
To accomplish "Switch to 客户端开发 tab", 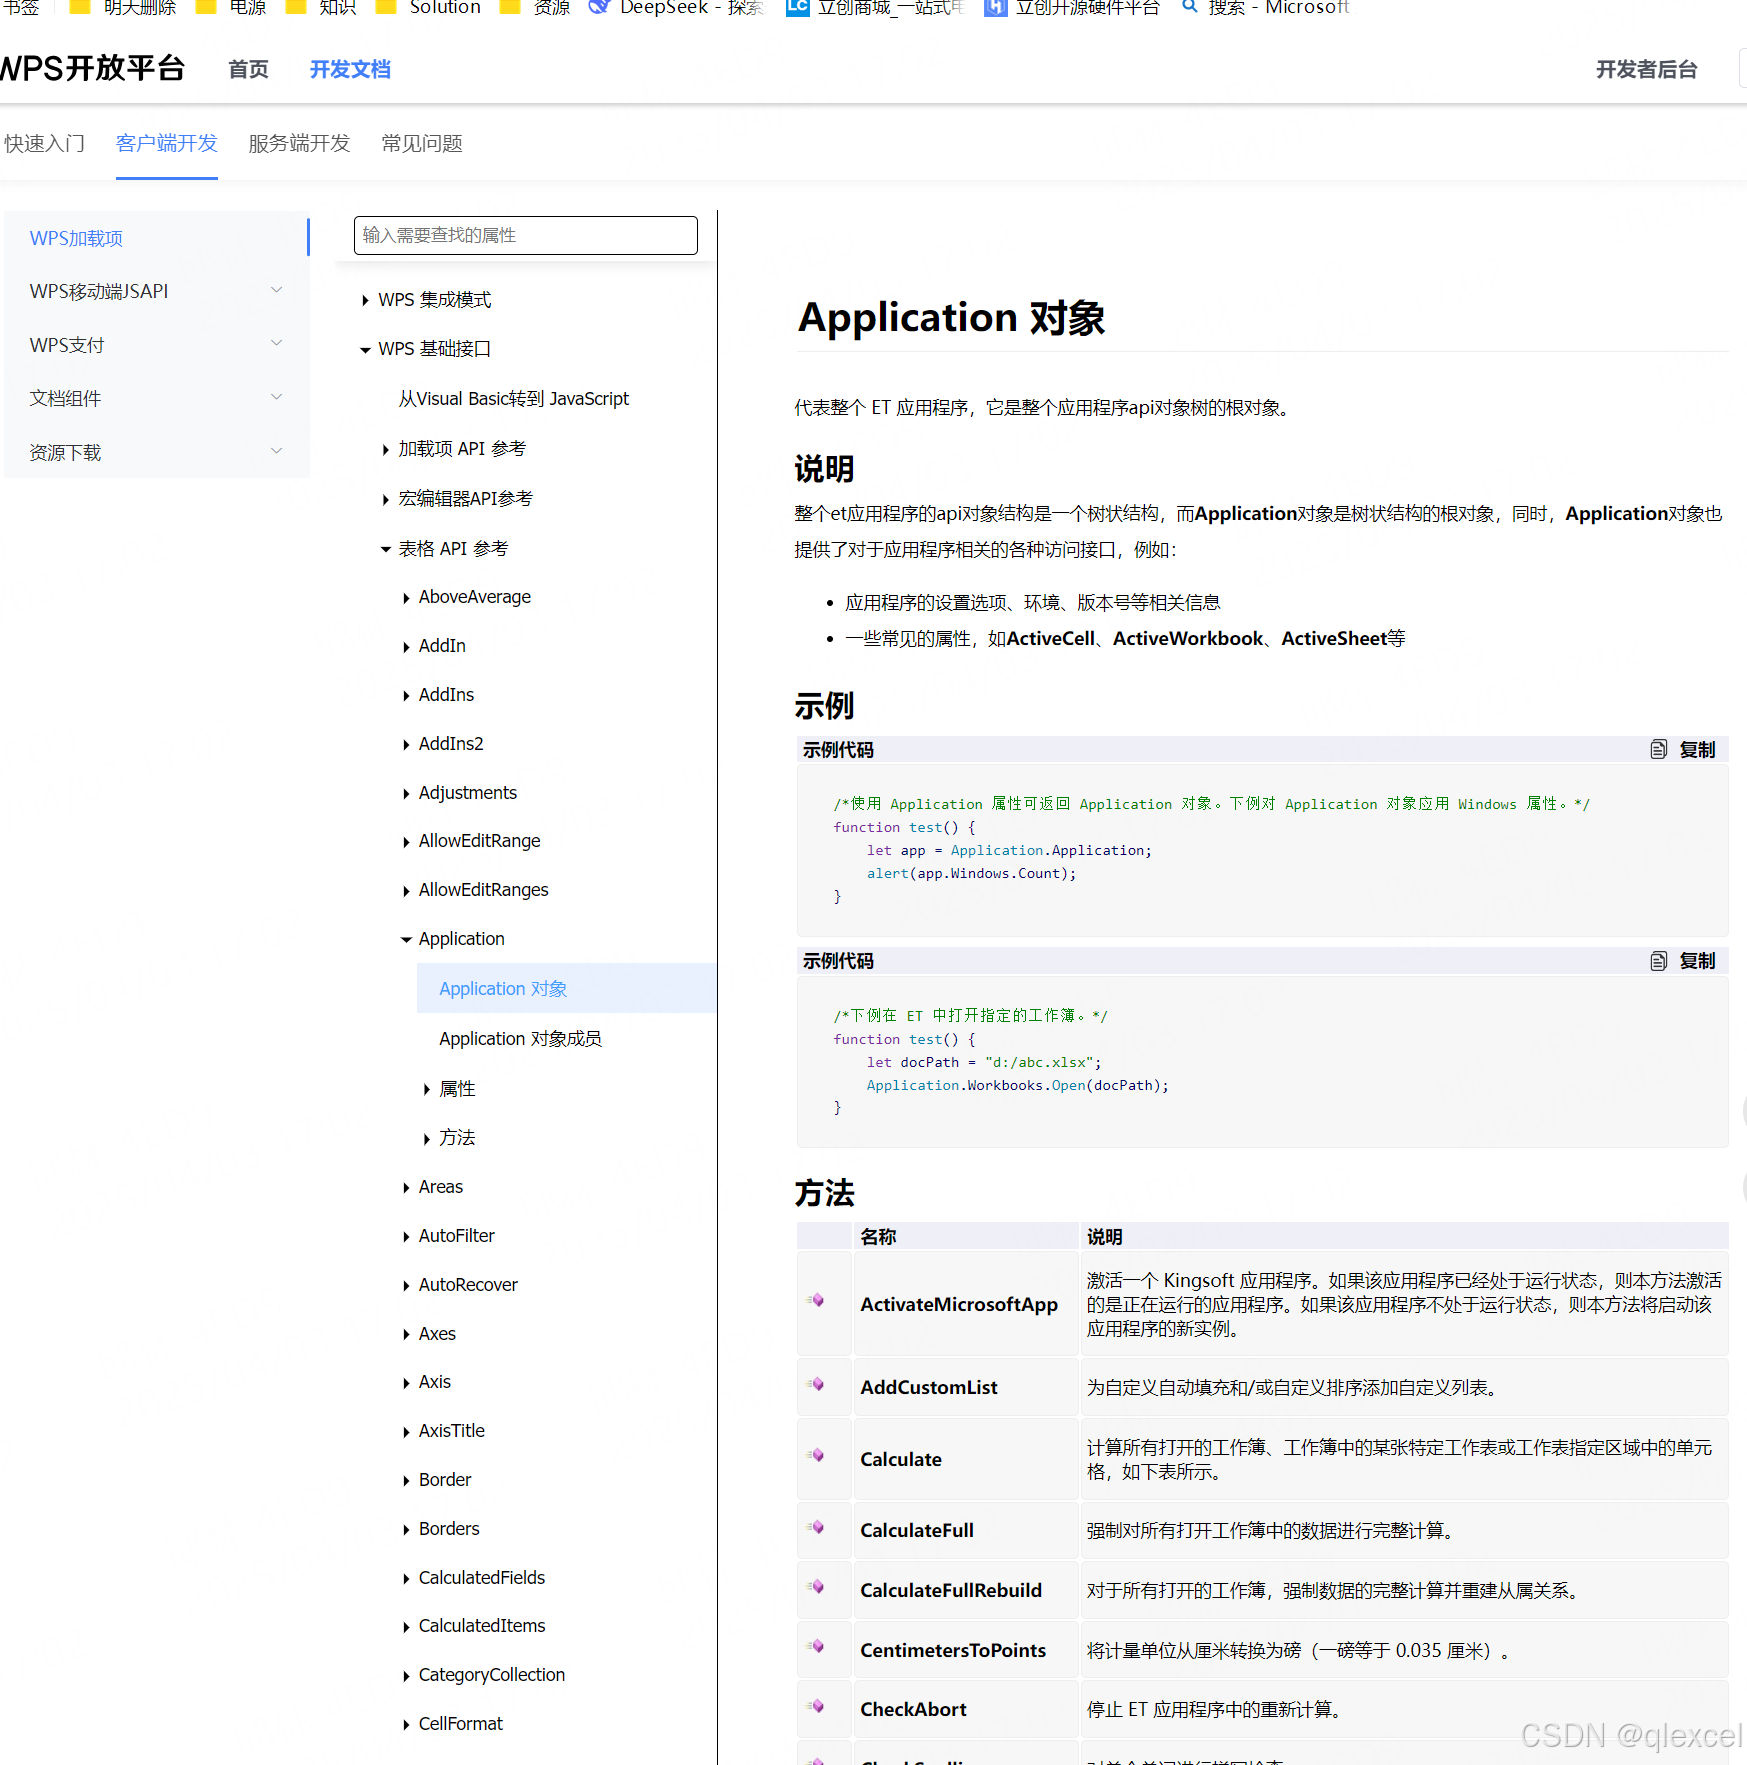I will pos(166,143).
